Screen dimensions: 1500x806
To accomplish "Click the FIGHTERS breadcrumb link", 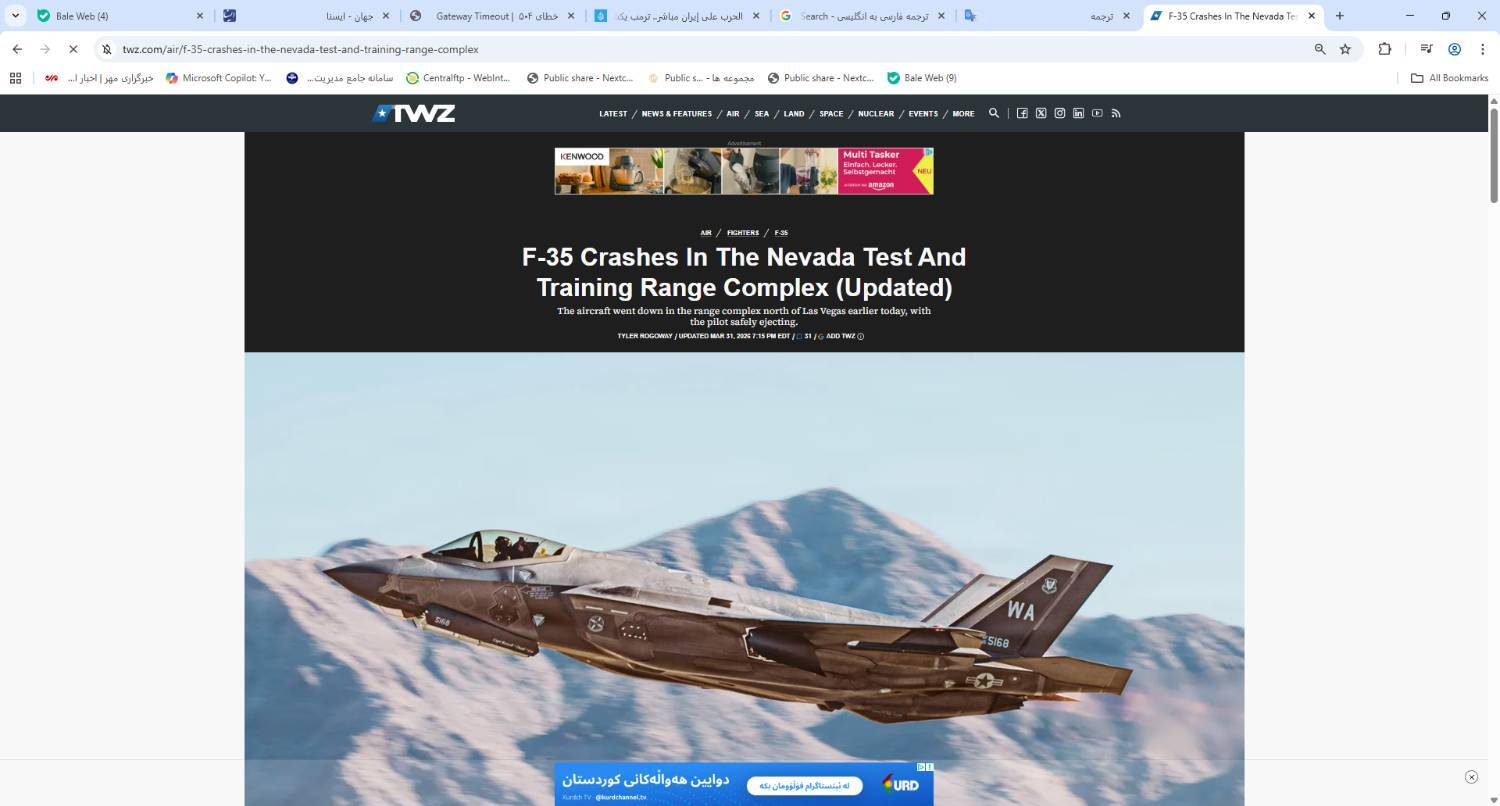I will (x=743, y=233).
